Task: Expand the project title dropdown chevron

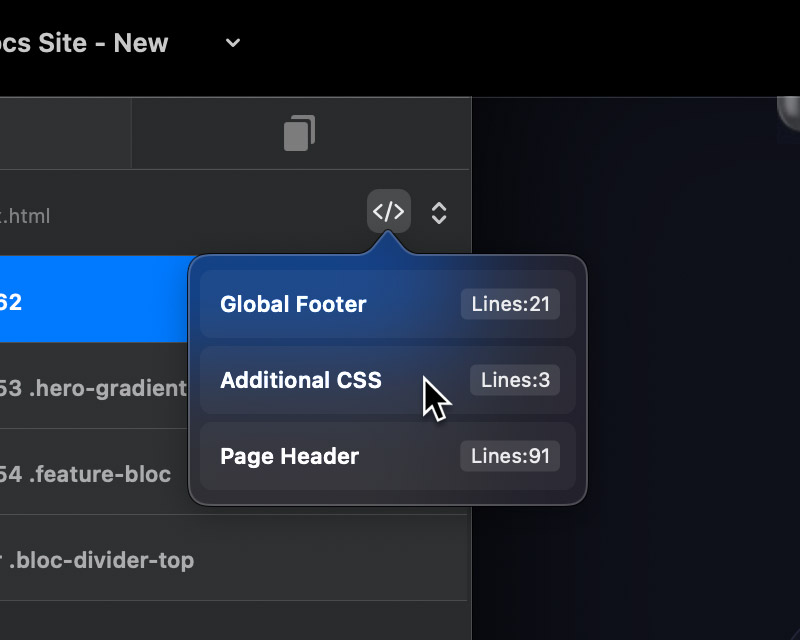Action: 233,43
